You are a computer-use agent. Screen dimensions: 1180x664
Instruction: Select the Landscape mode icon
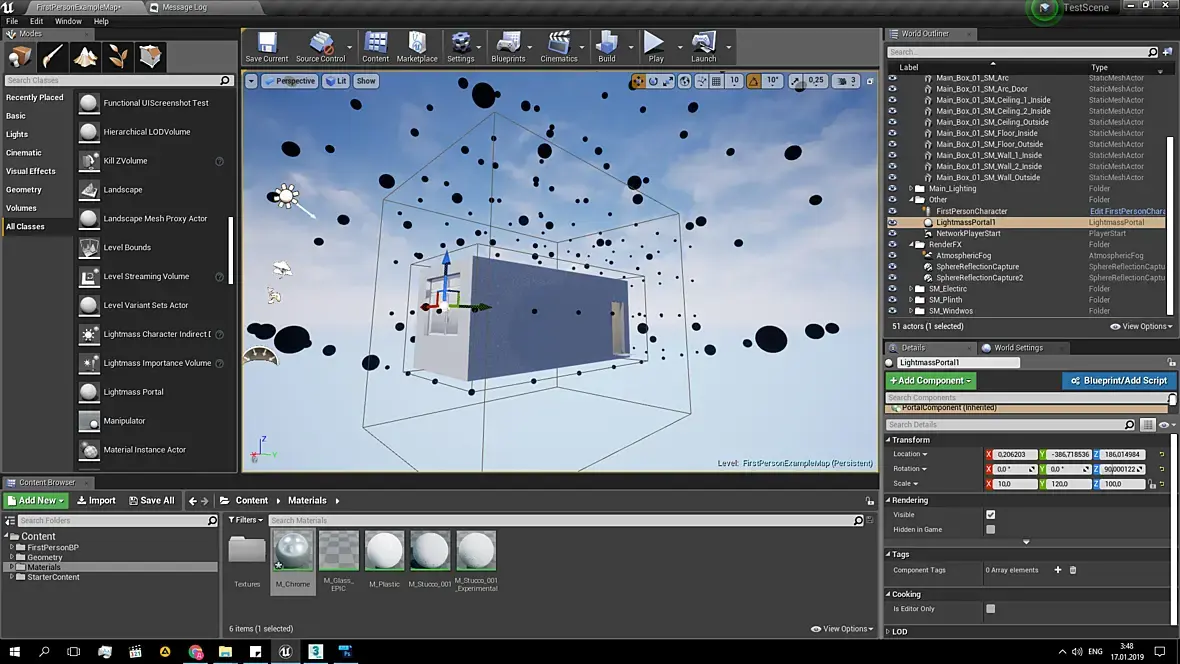pyautogui.click(x=85, y=56)
